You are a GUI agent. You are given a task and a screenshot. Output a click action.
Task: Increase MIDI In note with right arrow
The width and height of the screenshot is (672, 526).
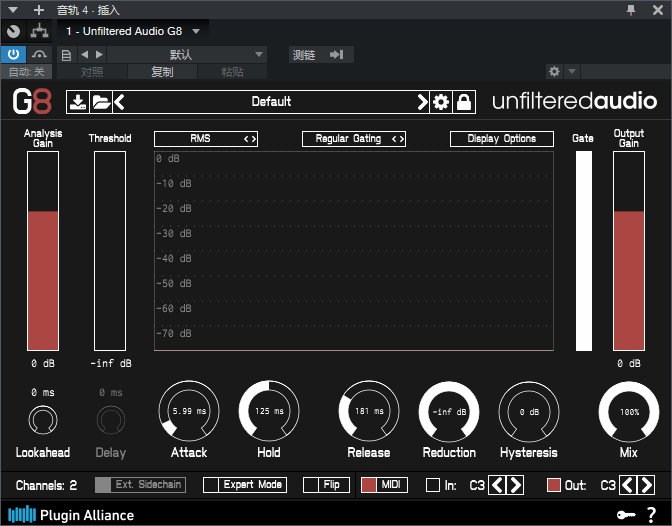click(515, 485)
